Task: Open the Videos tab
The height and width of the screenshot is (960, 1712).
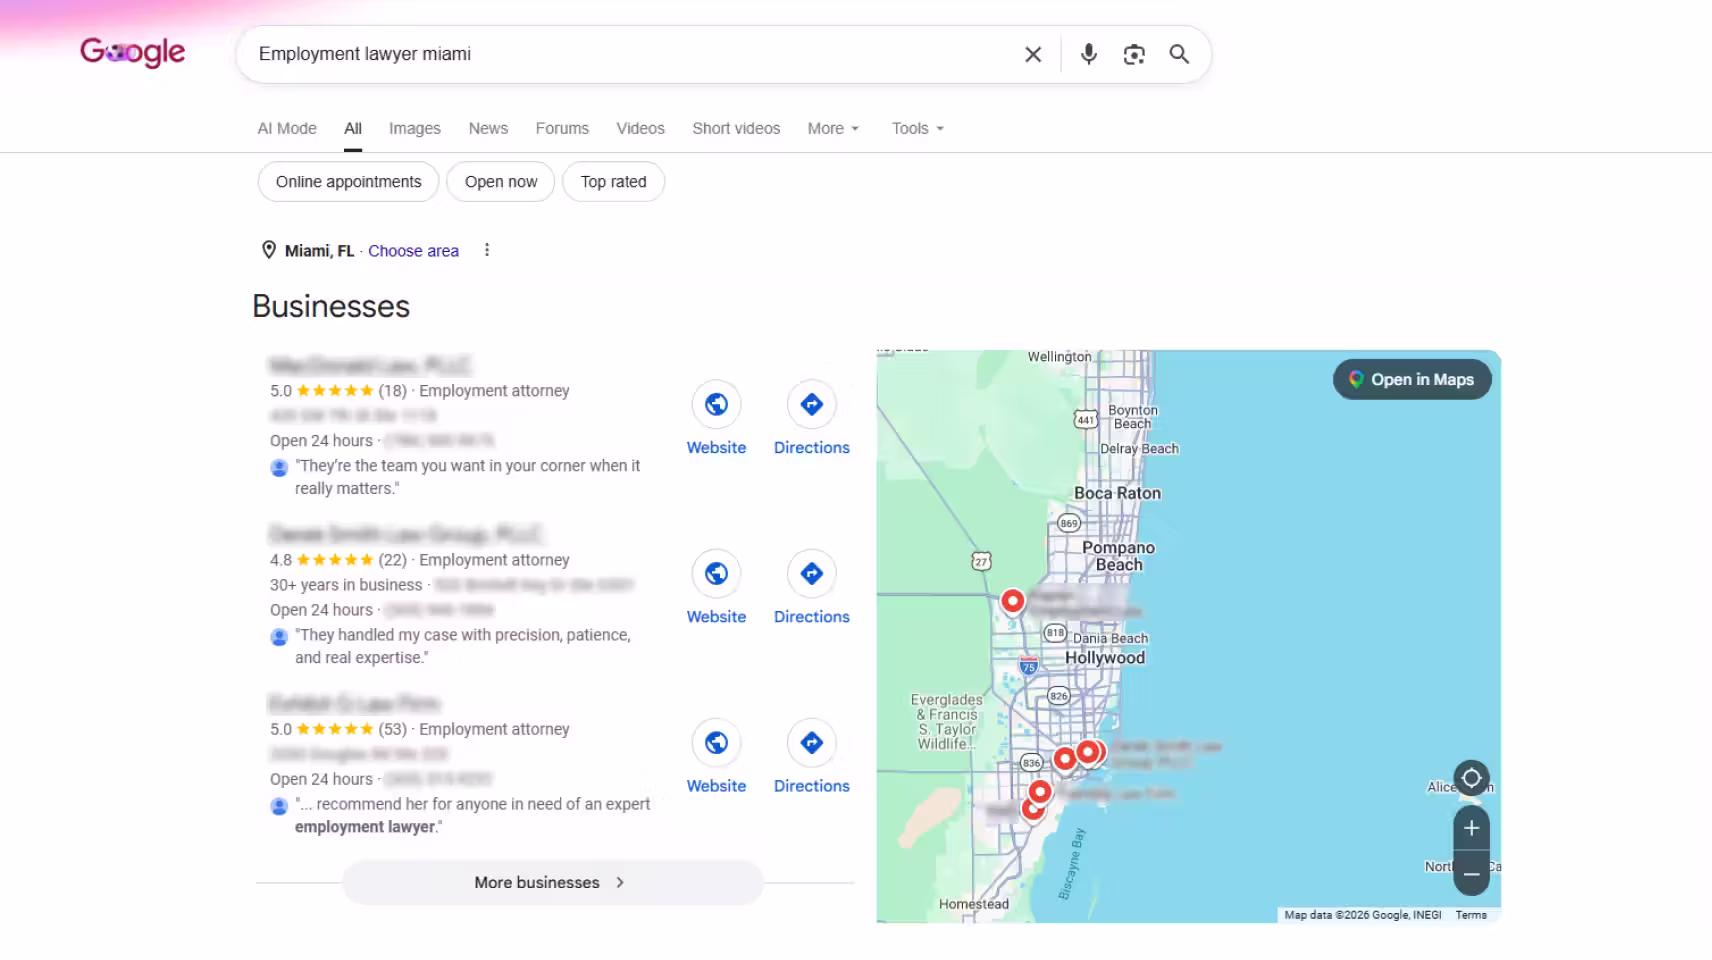Action: point(640,128)
